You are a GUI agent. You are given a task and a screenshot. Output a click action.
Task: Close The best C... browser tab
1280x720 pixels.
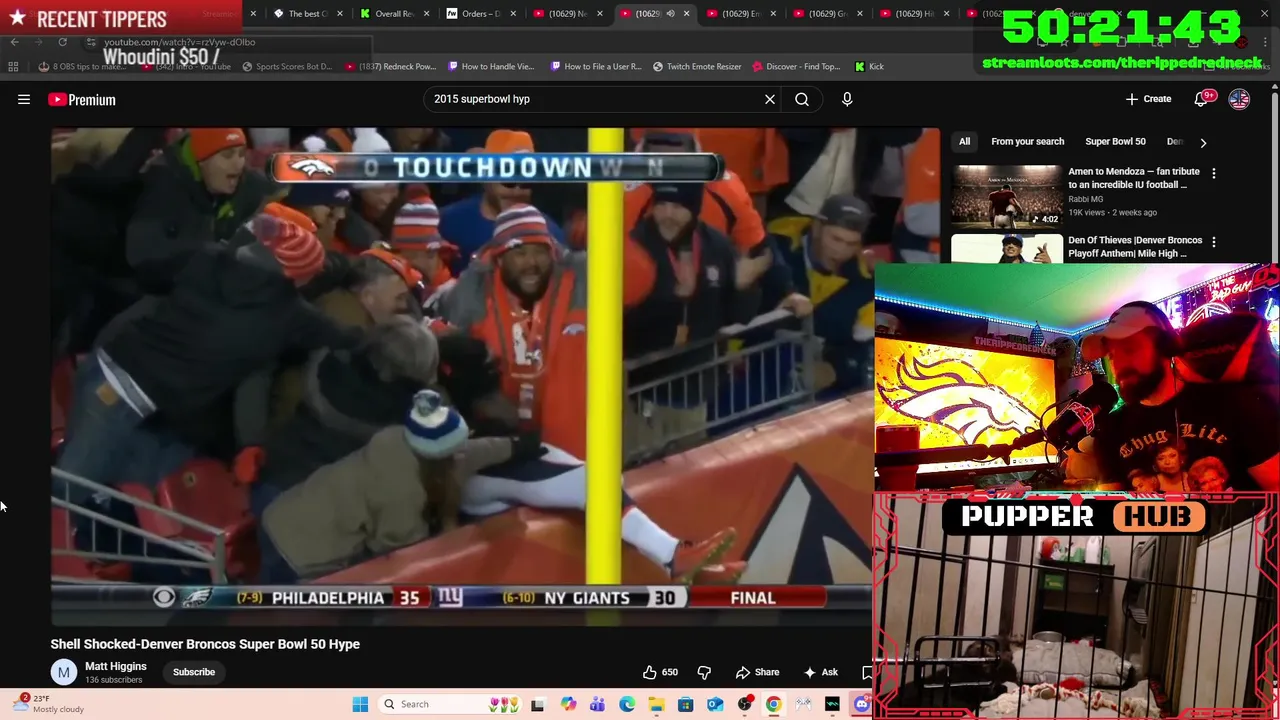tap(340, 14)
